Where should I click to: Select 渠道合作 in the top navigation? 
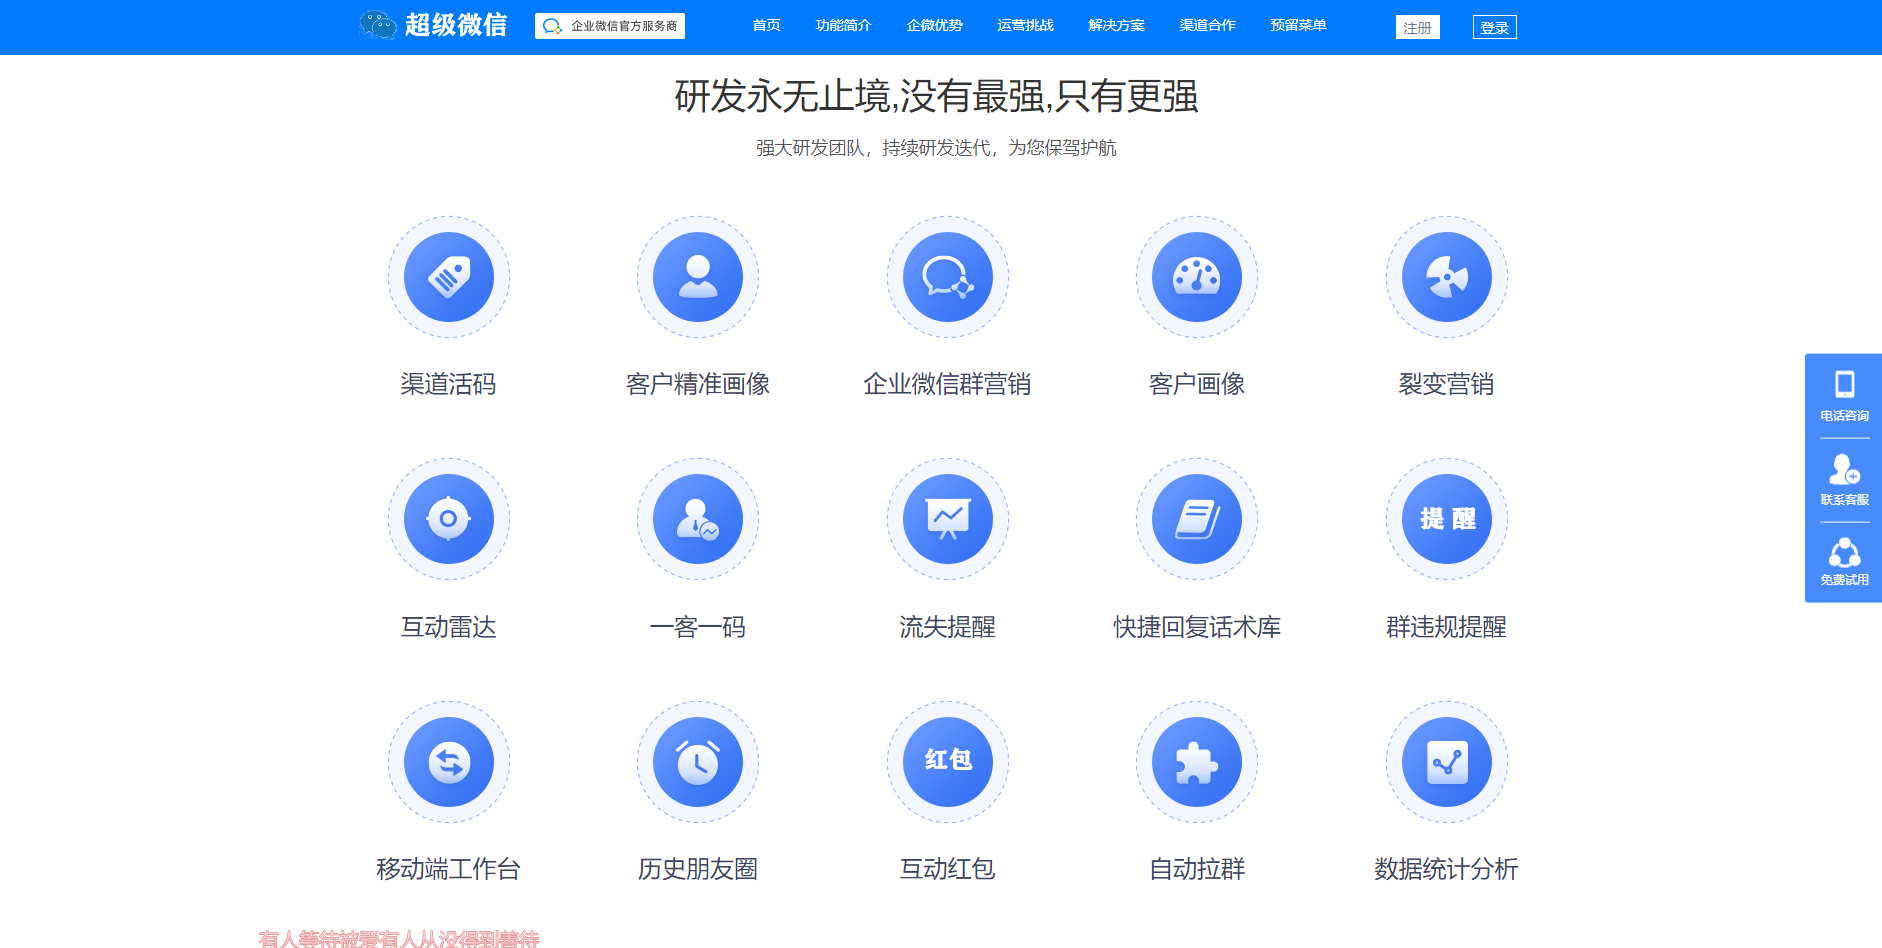1207,26
